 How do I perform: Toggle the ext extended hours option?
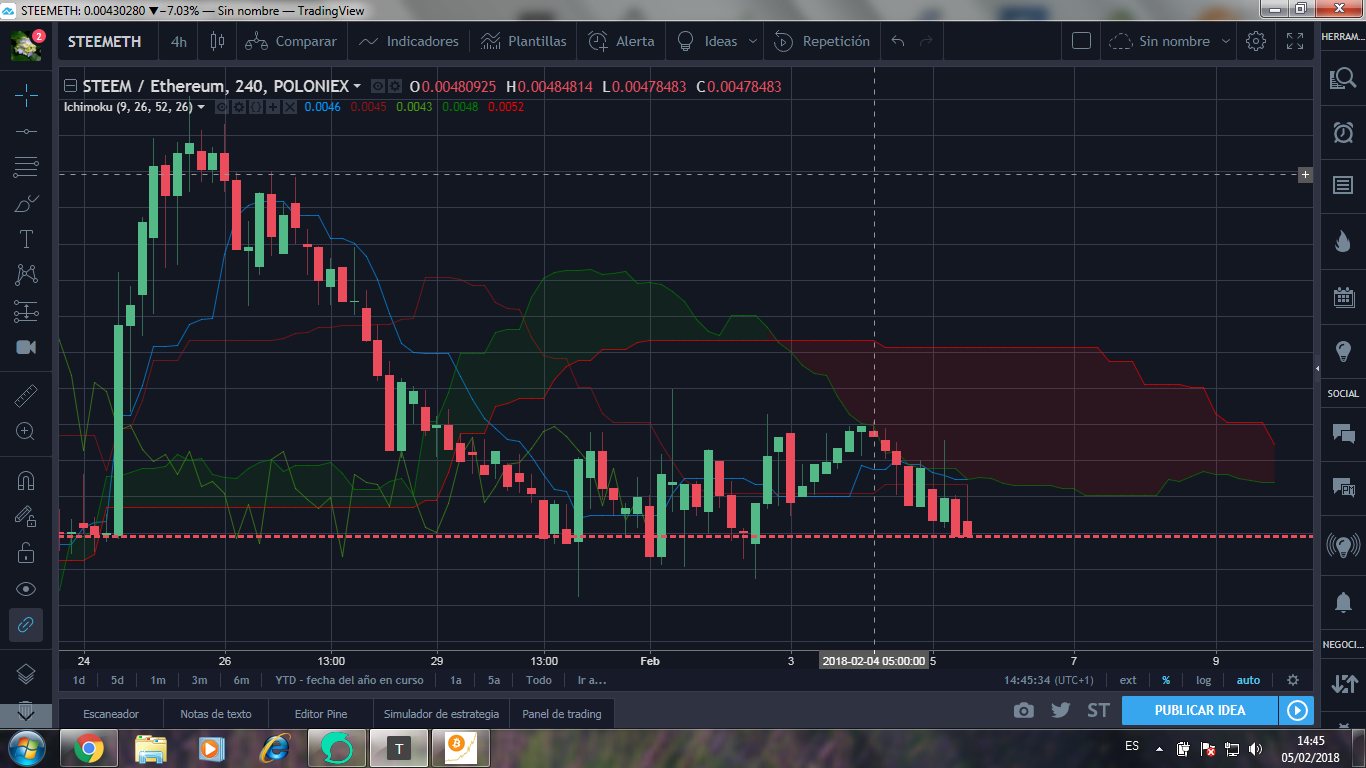coord(1128,680)
